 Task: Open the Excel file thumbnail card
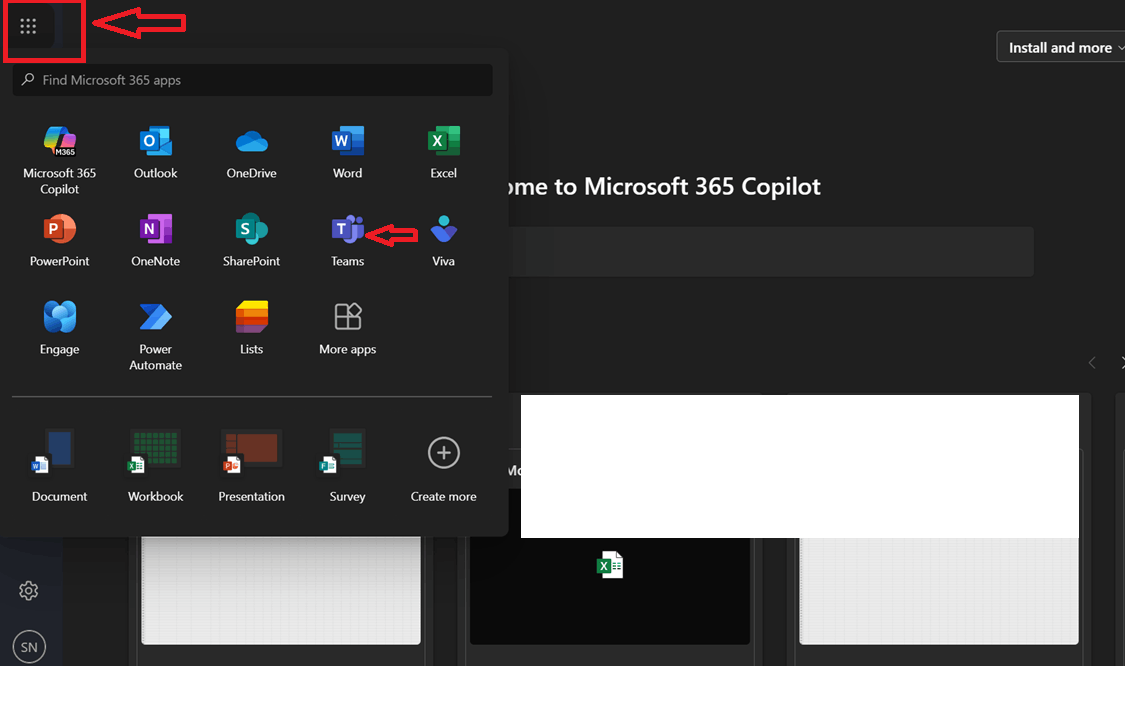pos(610,591)
